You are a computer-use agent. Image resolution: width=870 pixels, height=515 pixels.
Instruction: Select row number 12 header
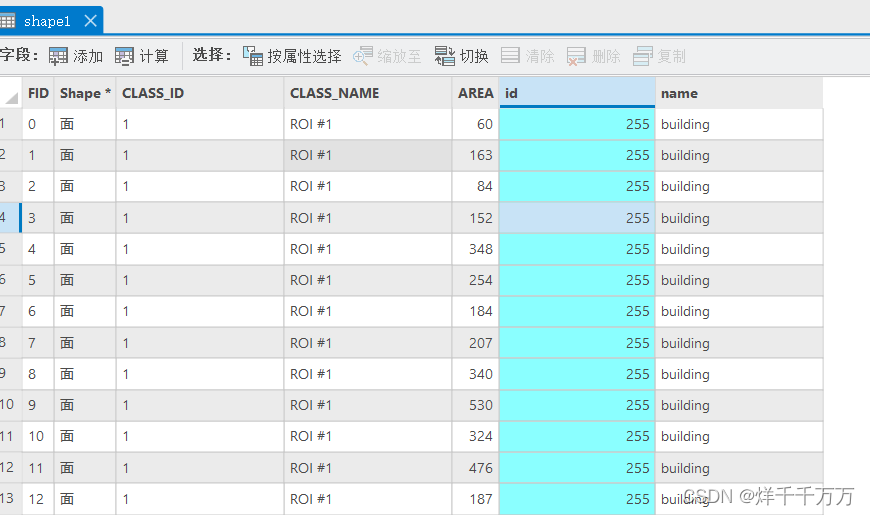[10, 467]
